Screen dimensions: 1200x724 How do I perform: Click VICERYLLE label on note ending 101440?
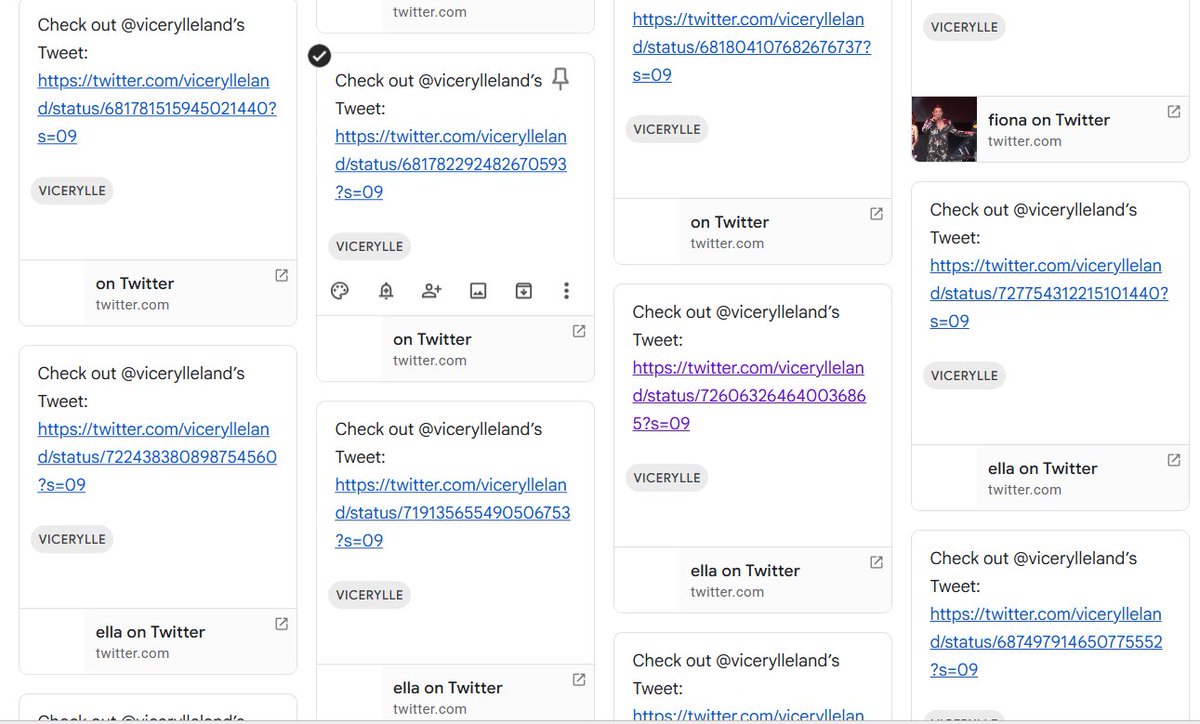click(964, 376)
